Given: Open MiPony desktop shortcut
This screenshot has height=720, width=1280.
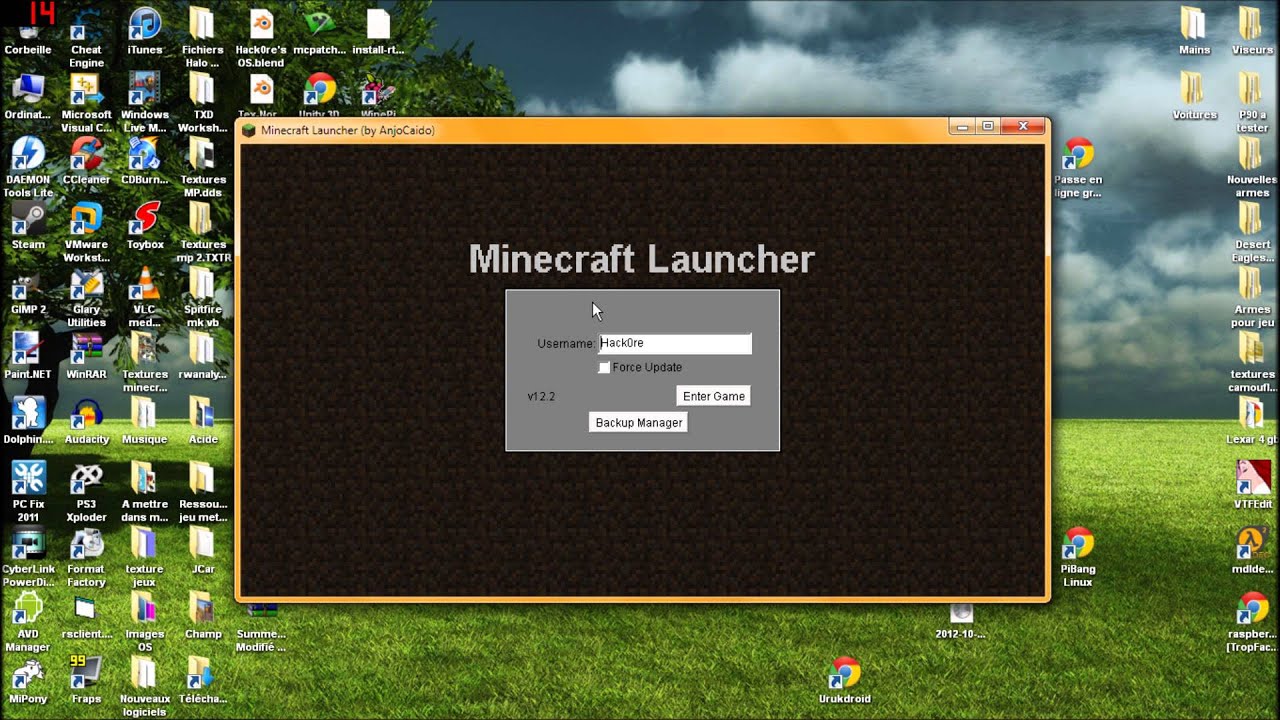Looking at the screenshot, I should point(28,680).
